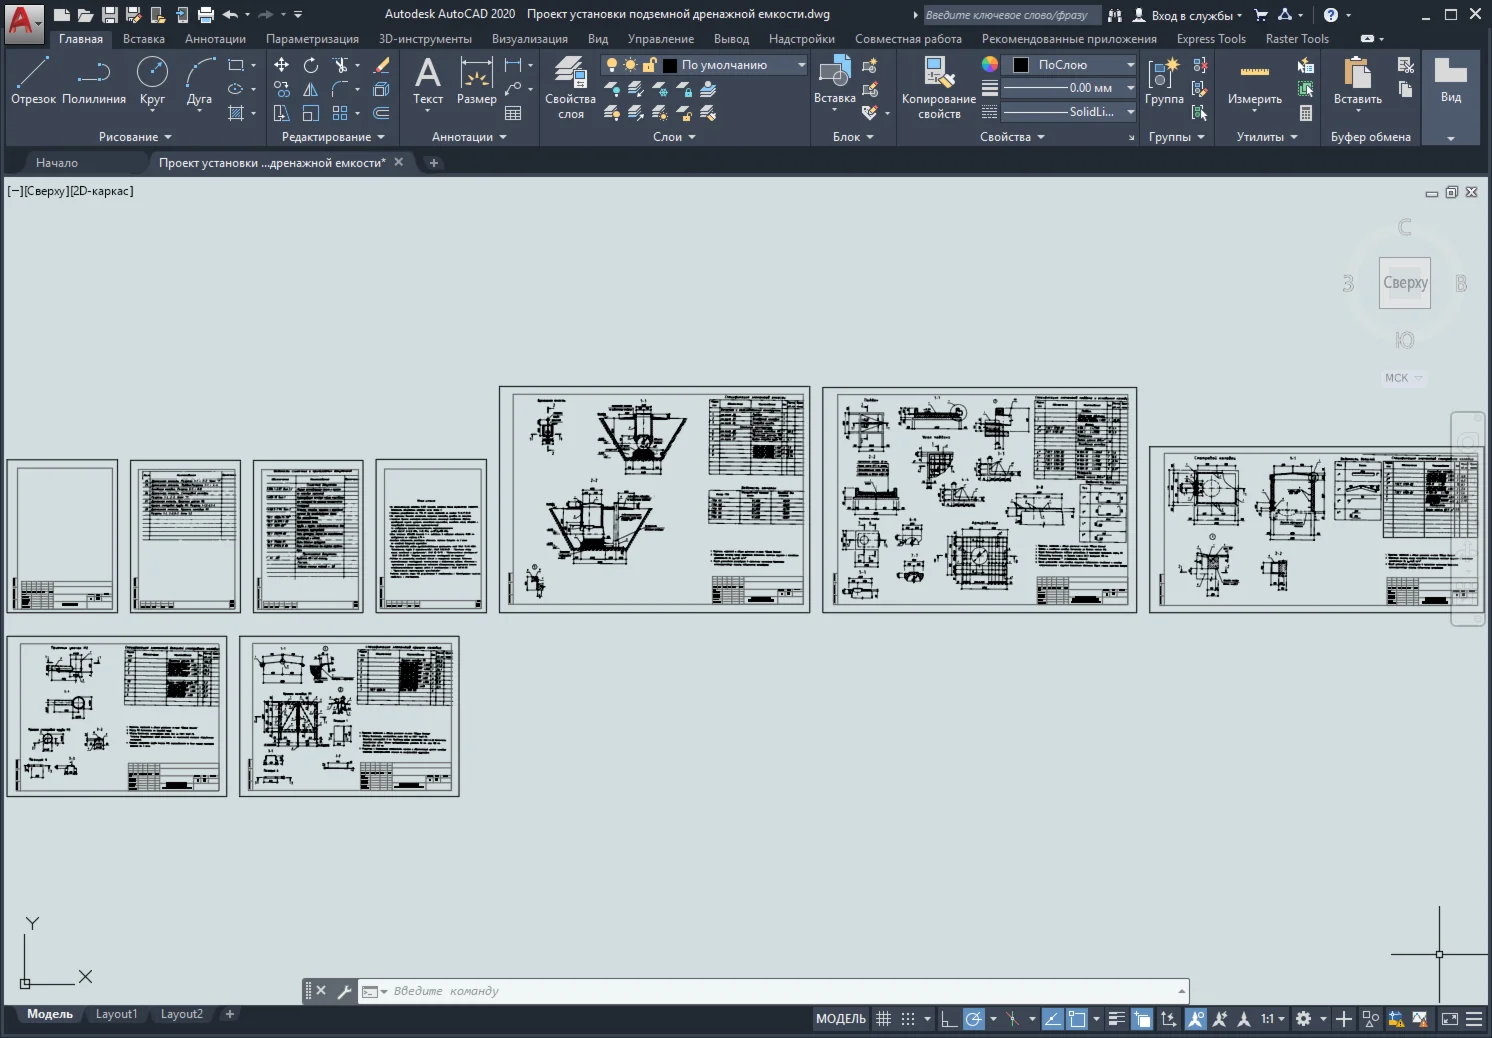
Task: Click the black layer color swatch
Action: (670, 65)
